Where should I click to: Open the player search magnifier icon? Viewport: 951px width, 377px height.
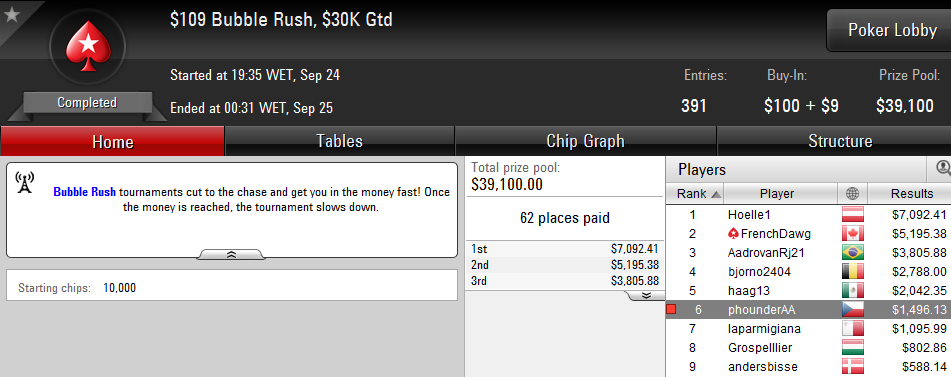click(x=943, y=168)
